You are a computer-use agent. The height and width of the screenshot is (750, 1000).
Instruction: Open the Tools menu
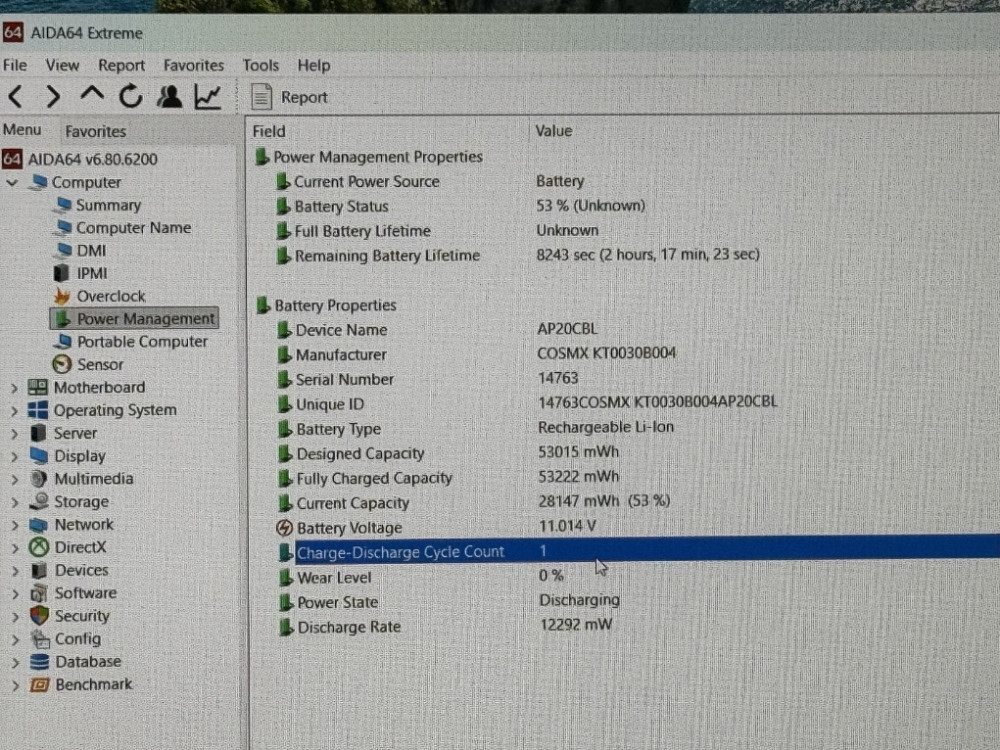(260, 65)
